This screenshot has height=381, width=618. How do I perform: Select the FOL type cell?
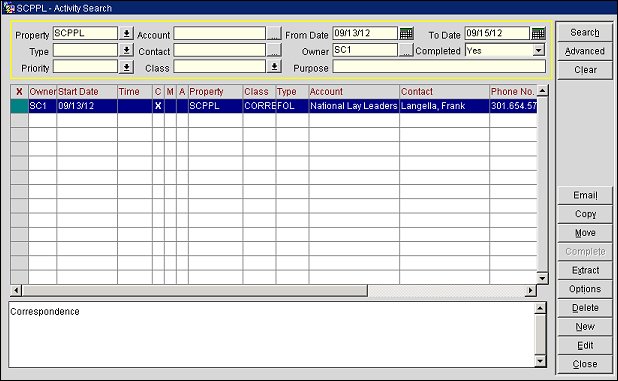292,106
